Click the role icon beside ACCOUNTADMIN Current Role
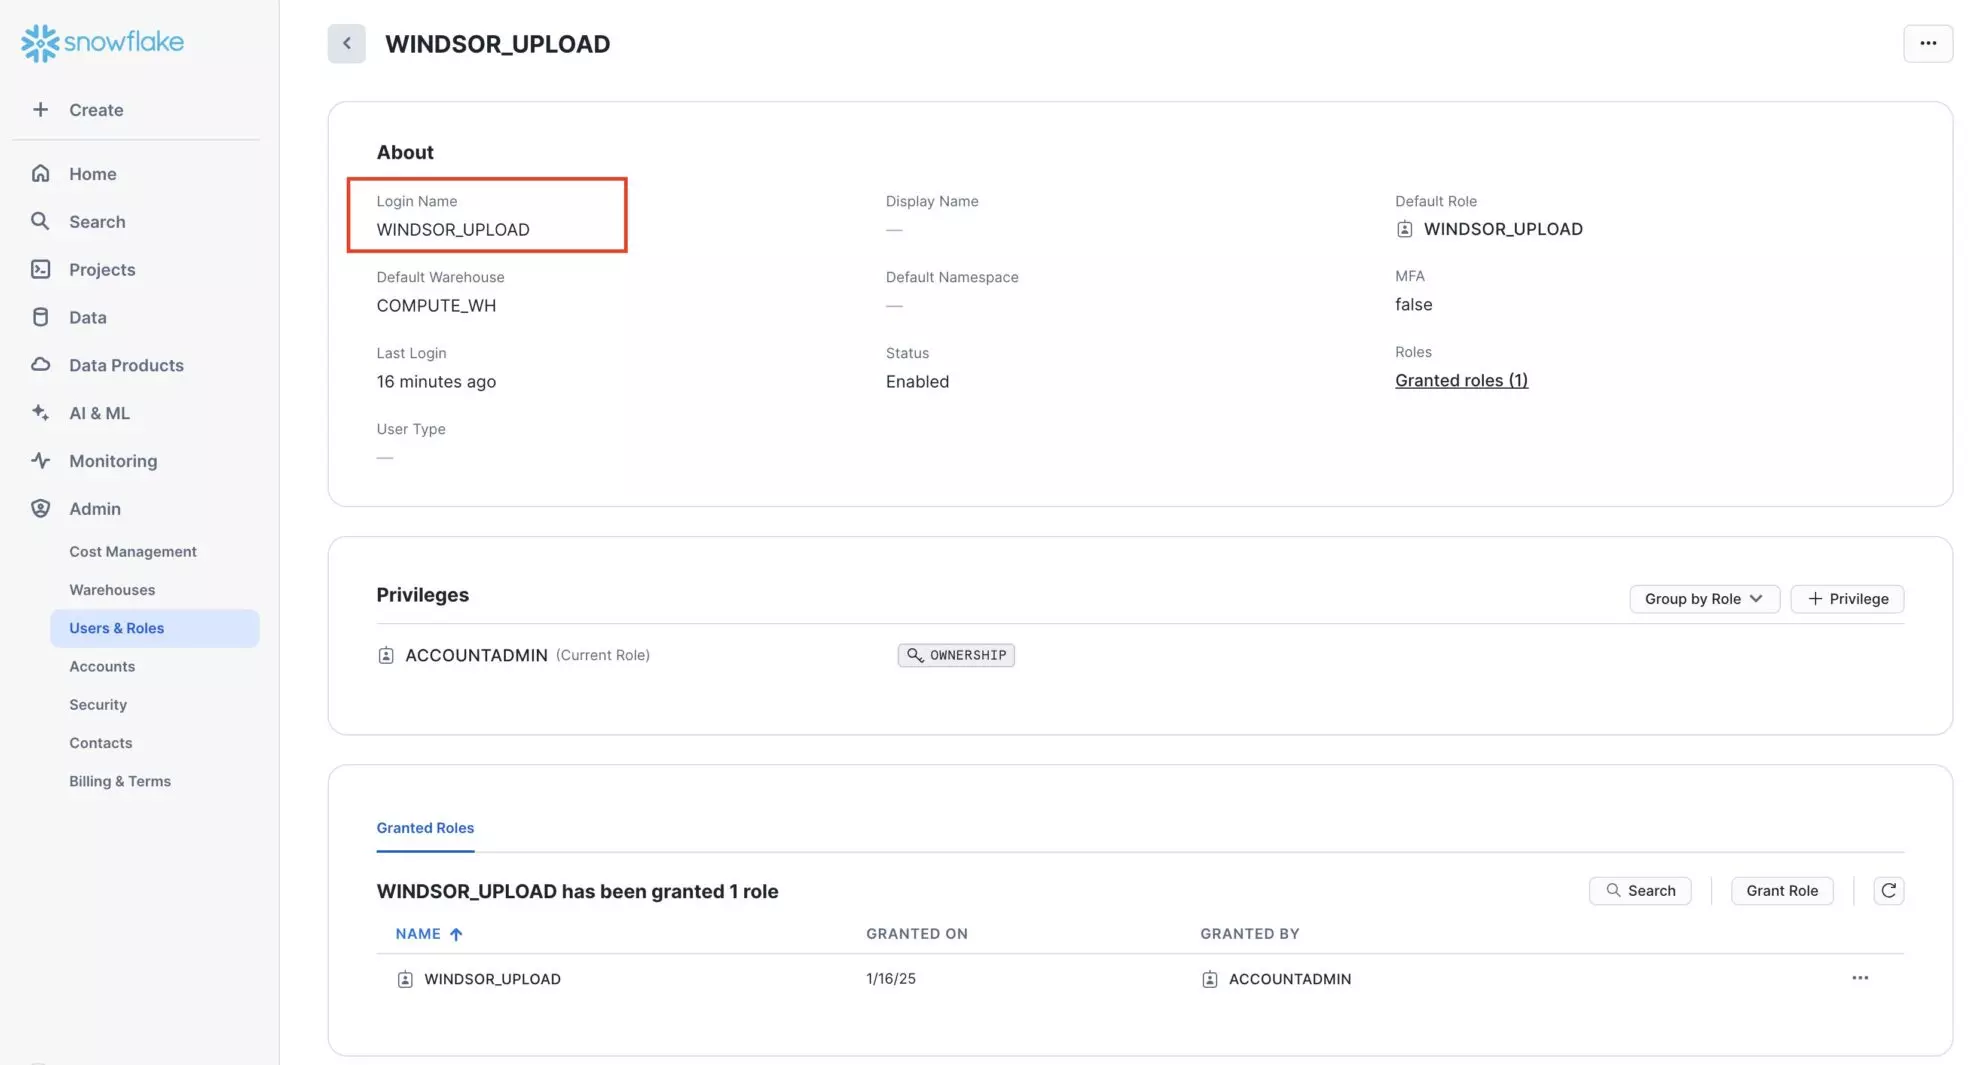This screenshot has height=1065, width=1980. point(386,655)
